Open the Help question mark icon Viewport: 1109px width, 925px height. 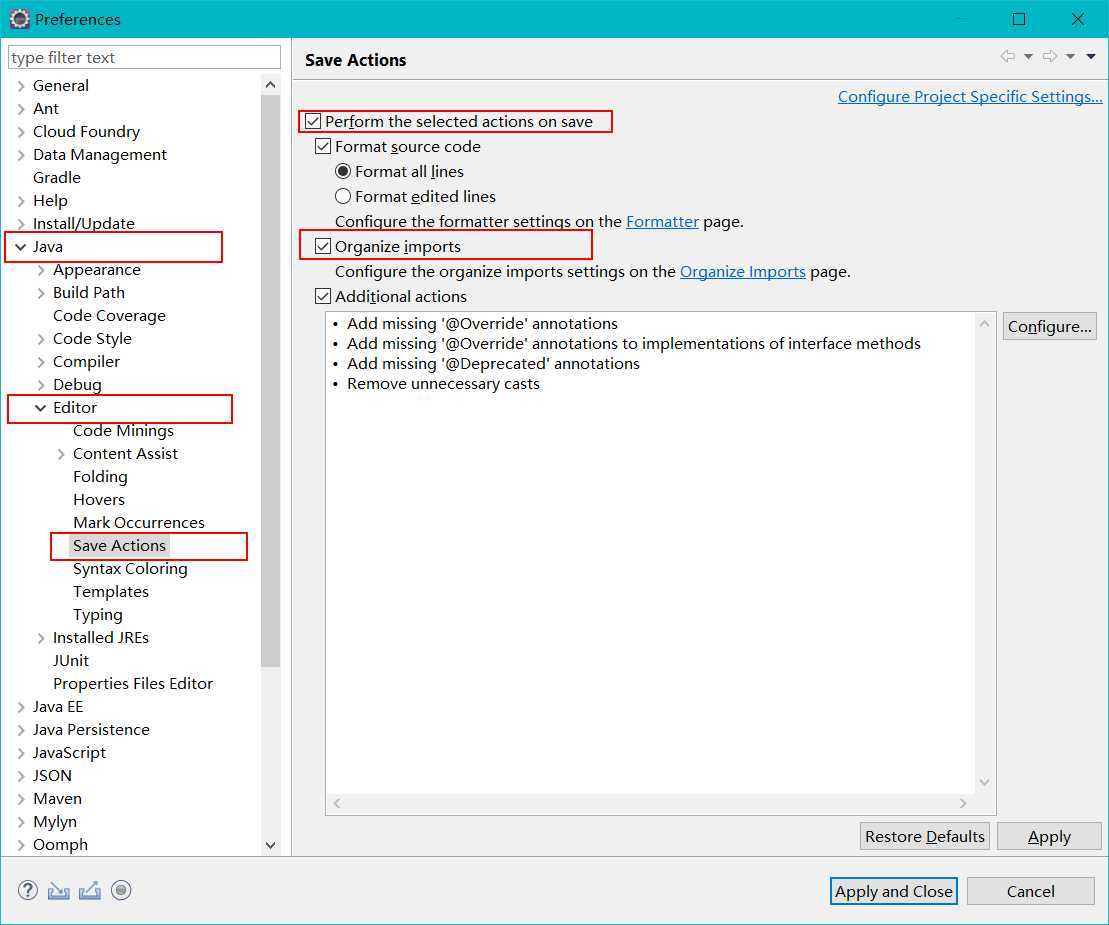coord(28,890)
